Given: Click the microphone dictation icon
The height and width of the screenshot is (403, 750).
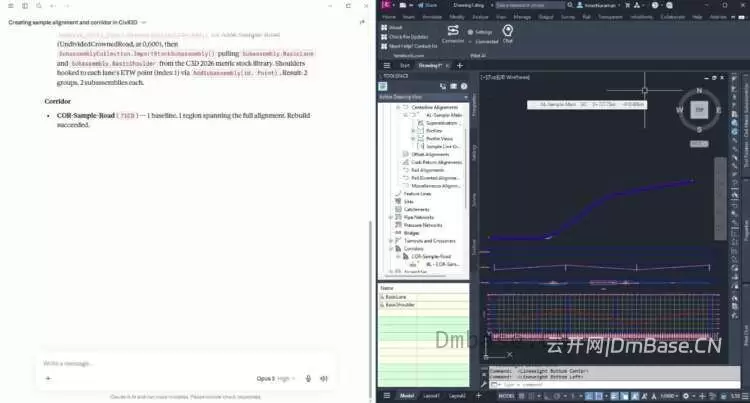Looking at the screenshot, I should pyautogui.click(x=308, y=378).
